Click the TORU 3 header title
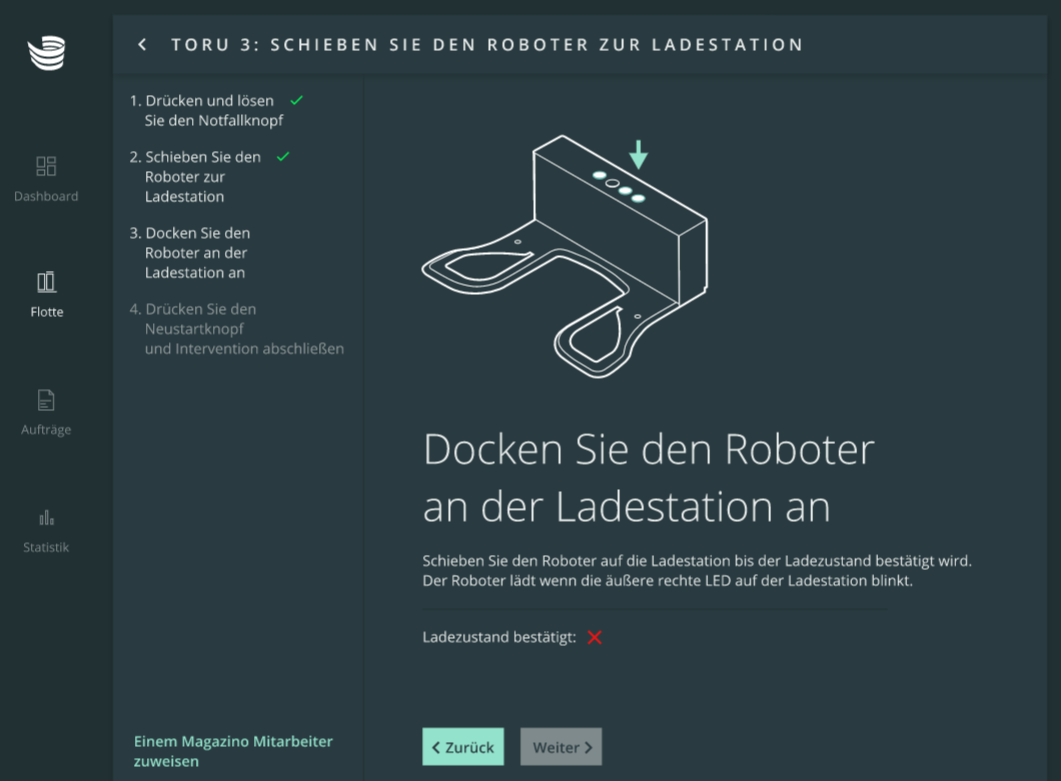 pyautogui.click(x=487, y=45)
